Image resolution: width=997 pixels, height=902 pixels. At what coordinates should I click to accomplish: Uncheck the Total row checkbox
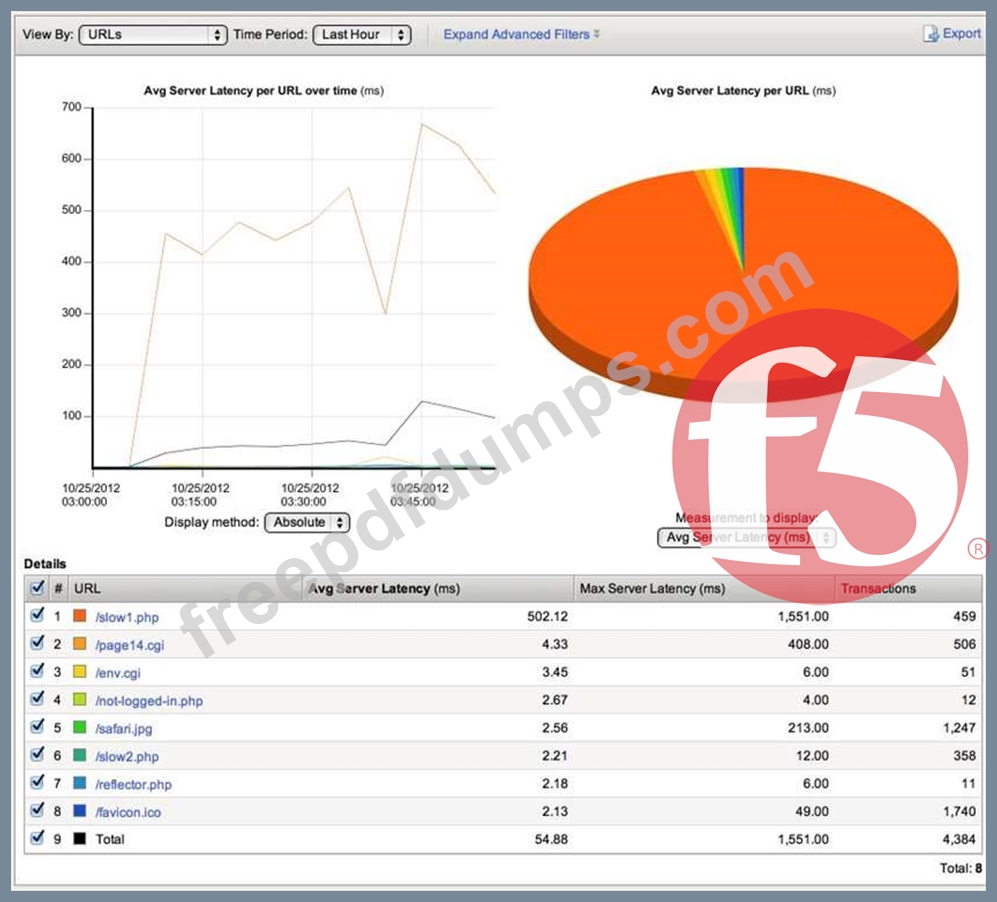pos(37,838)
